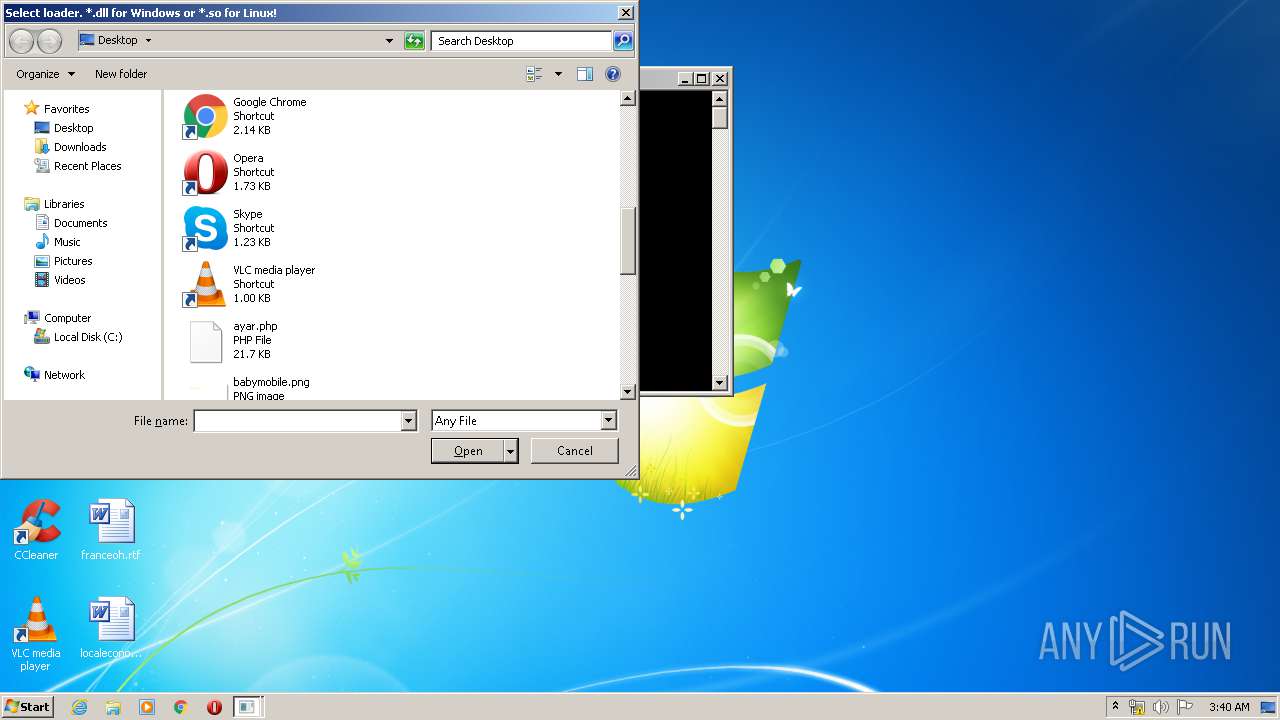Minimize the background console window

(686, 78)
